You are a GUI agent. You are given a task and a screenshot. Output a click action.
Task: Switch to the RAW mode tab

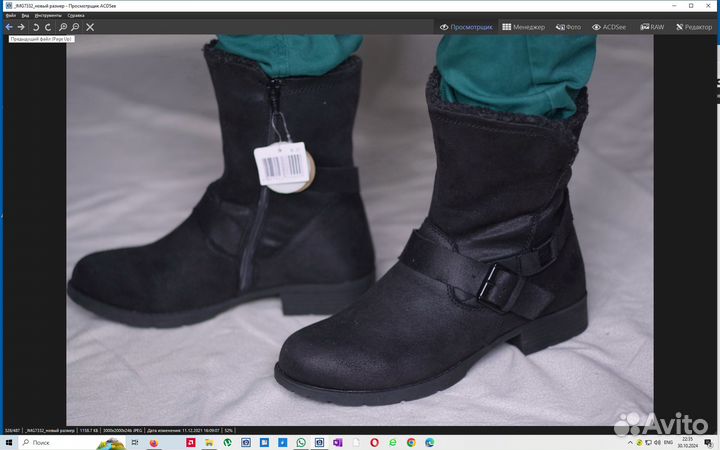[652, 27]
